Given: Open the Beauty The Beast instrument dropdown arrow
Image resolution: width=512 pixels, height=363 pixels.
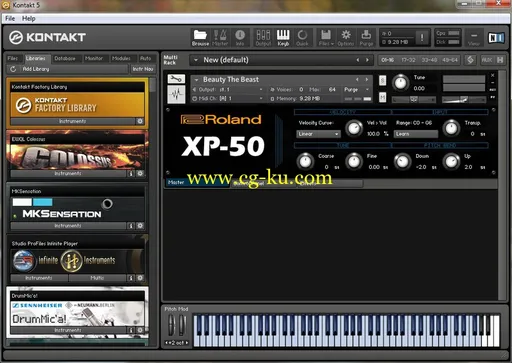Looking at the screenshot, I should click(x=196, y=80).
